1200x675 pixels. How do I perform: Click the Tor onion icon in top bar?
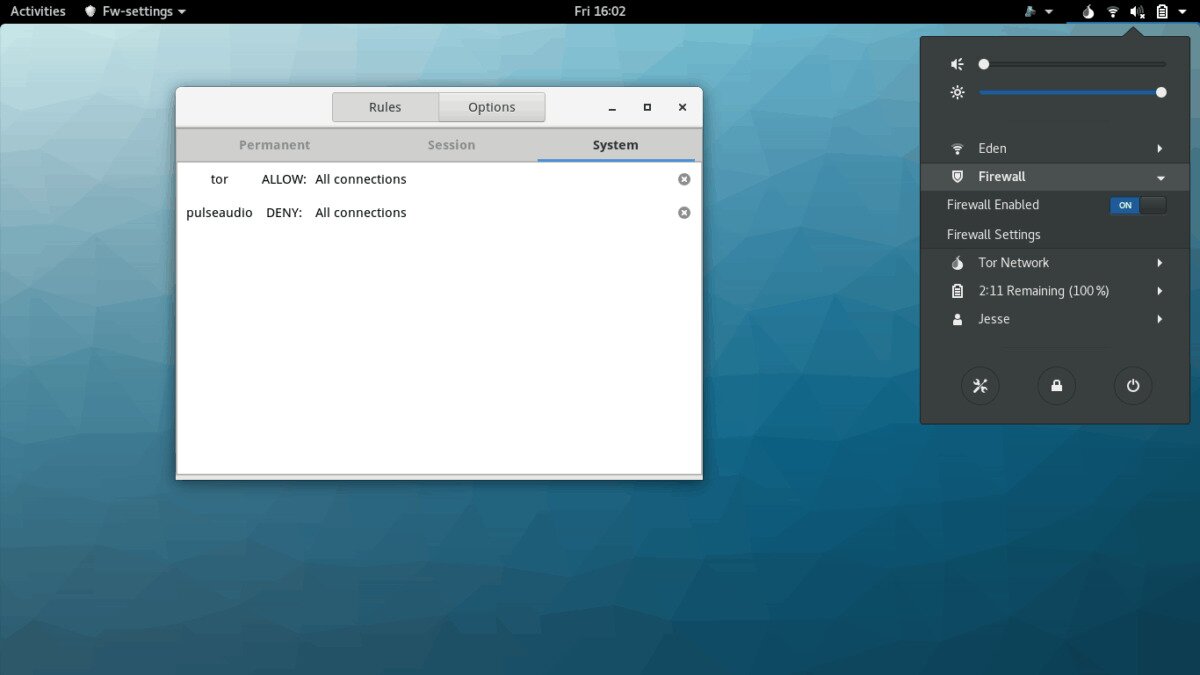(x=1088, y=12)
